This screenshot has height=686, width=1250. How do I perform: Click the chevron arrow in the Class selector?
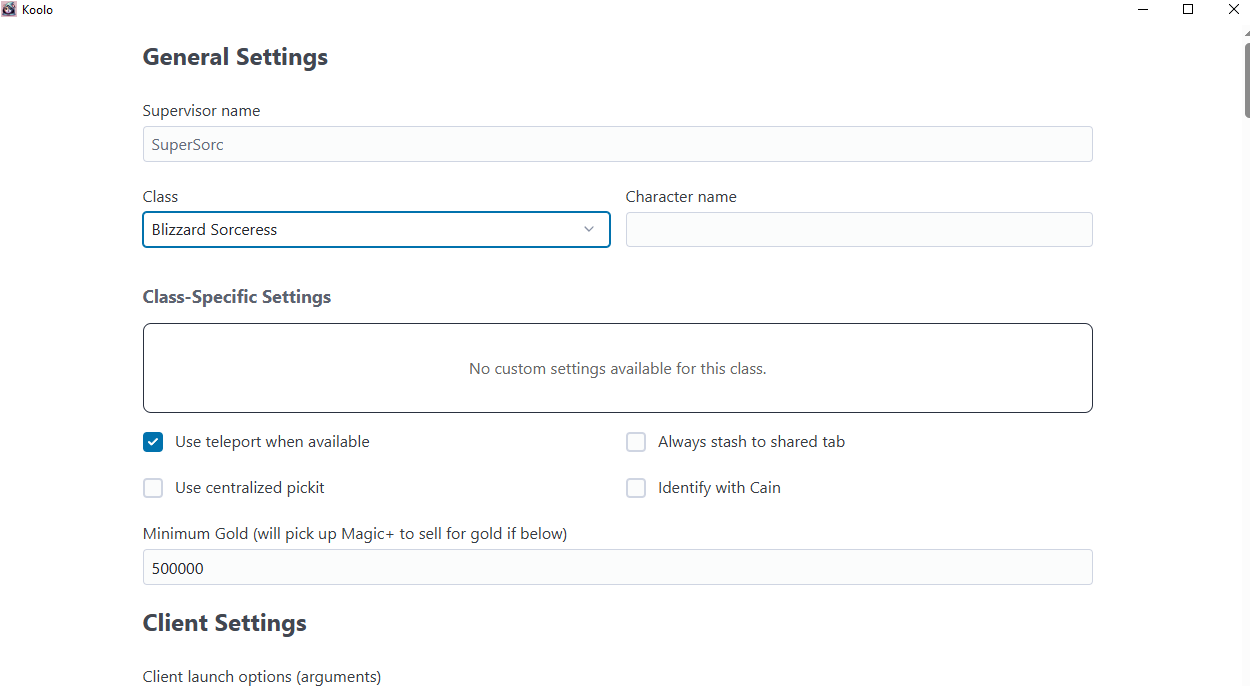[x=589, y=229]
